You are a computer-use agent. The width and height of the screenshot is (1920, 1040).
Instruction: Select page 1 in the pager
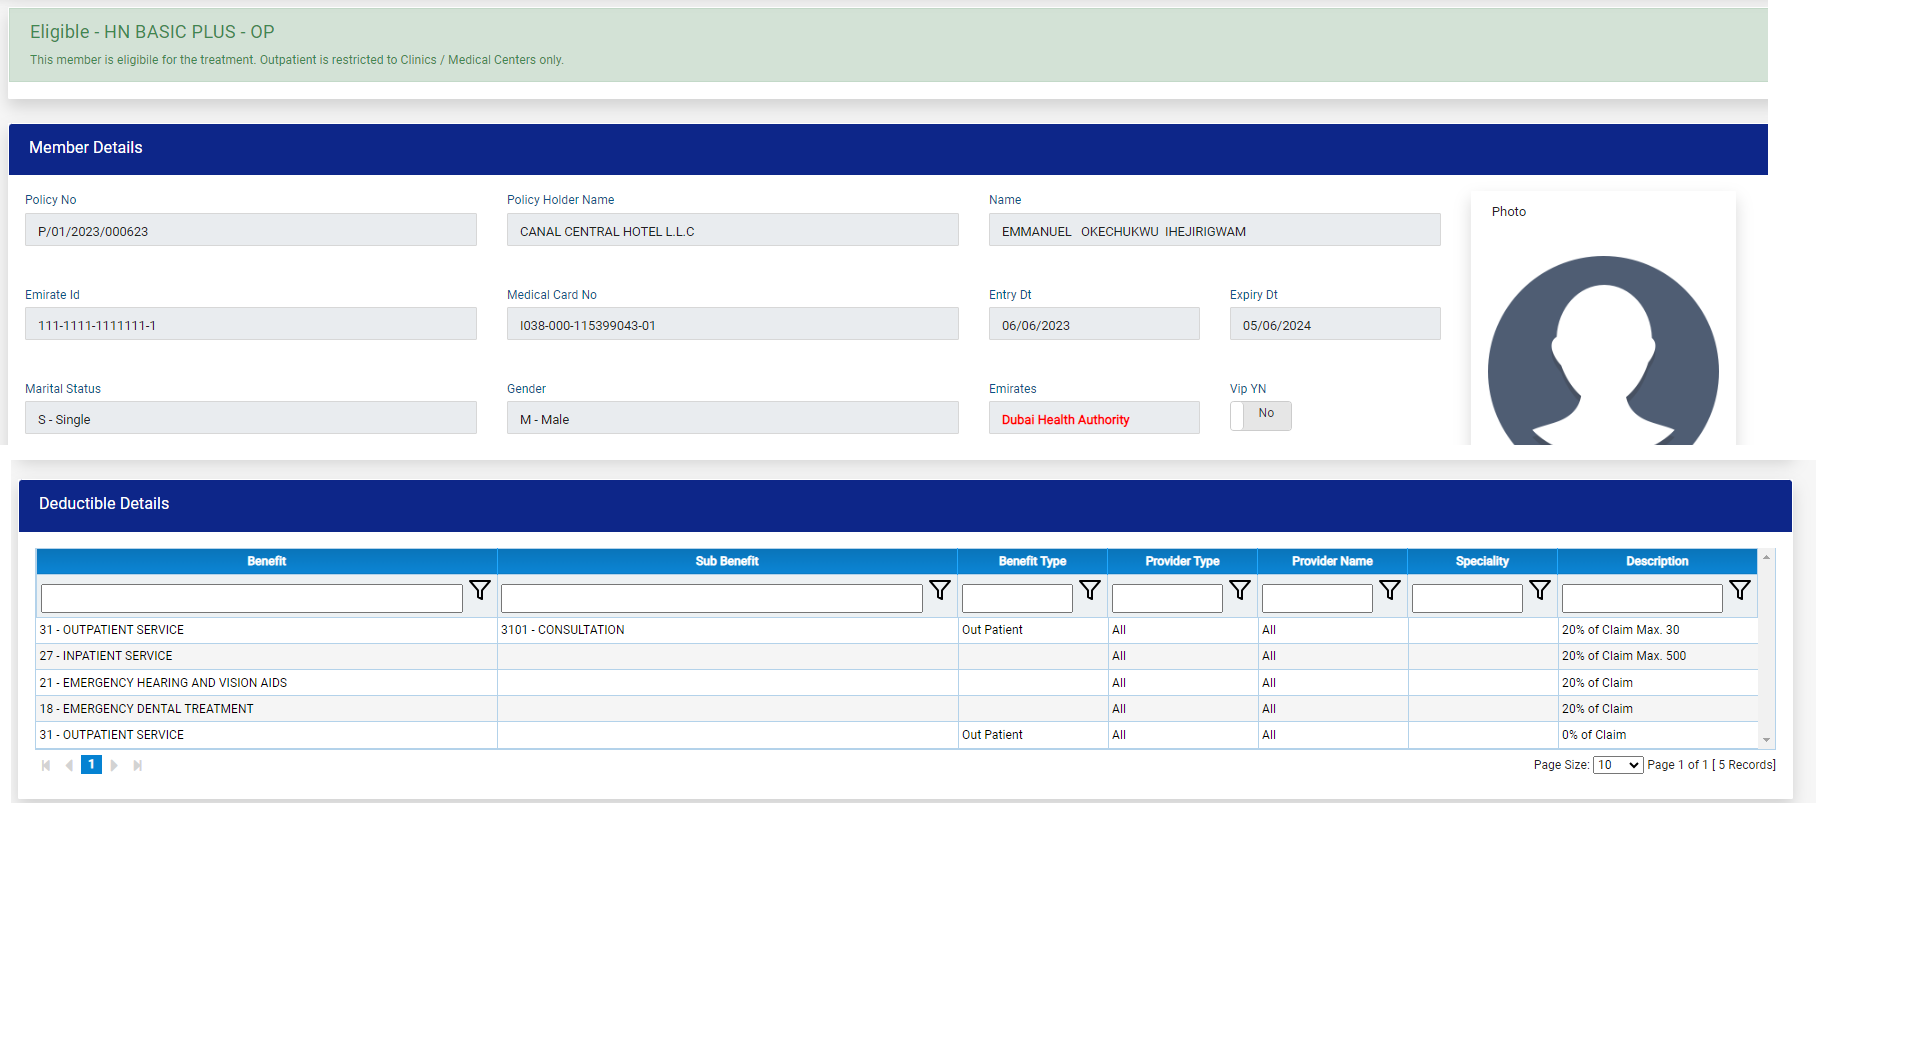(x=91, y=765)
